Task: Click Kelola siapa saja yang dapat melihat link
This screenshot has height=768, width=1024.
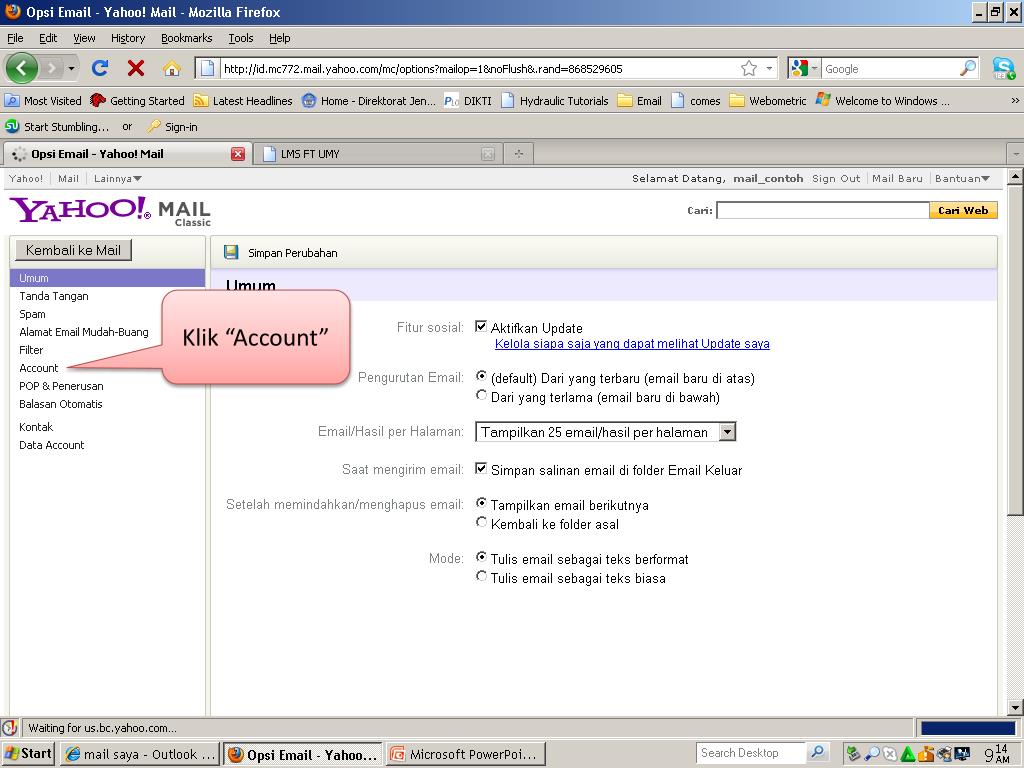Action: (632, 344)
